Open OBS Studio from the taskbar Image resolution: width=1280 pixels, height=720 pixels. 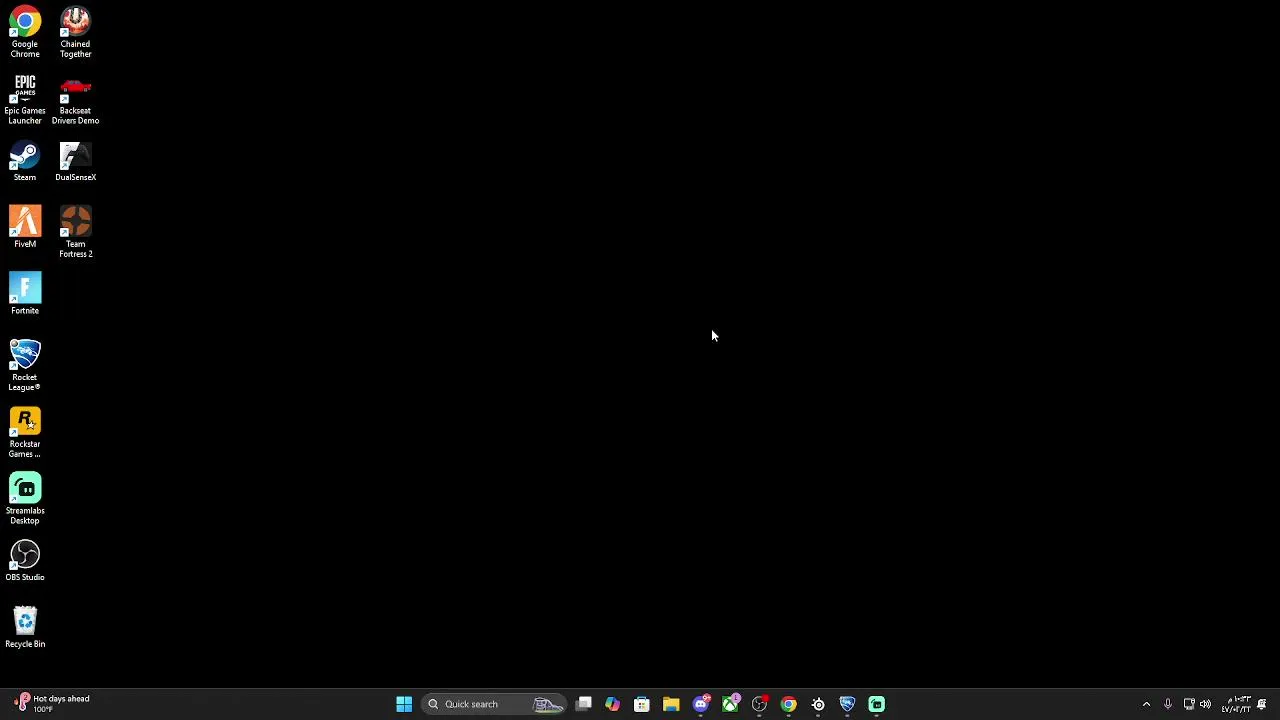tap(759, 704)
